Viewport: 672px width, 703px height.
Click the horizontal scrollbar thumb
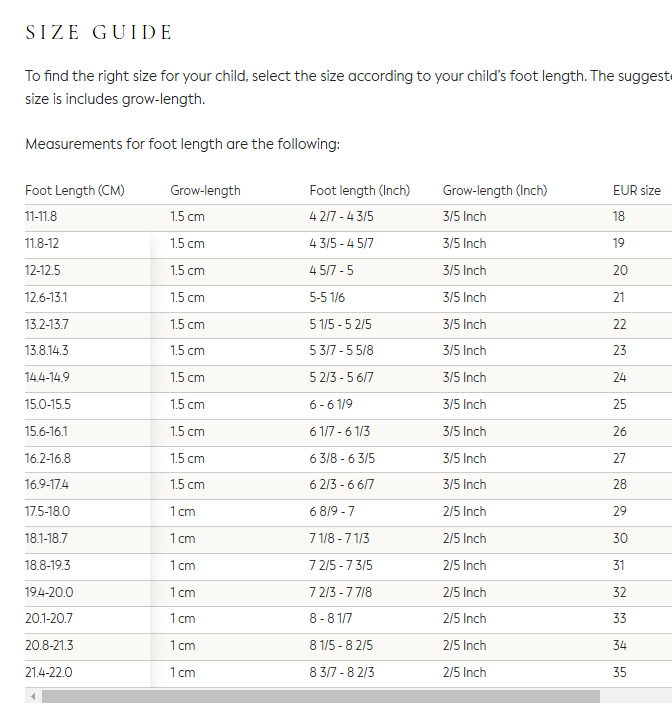[320, 696]
